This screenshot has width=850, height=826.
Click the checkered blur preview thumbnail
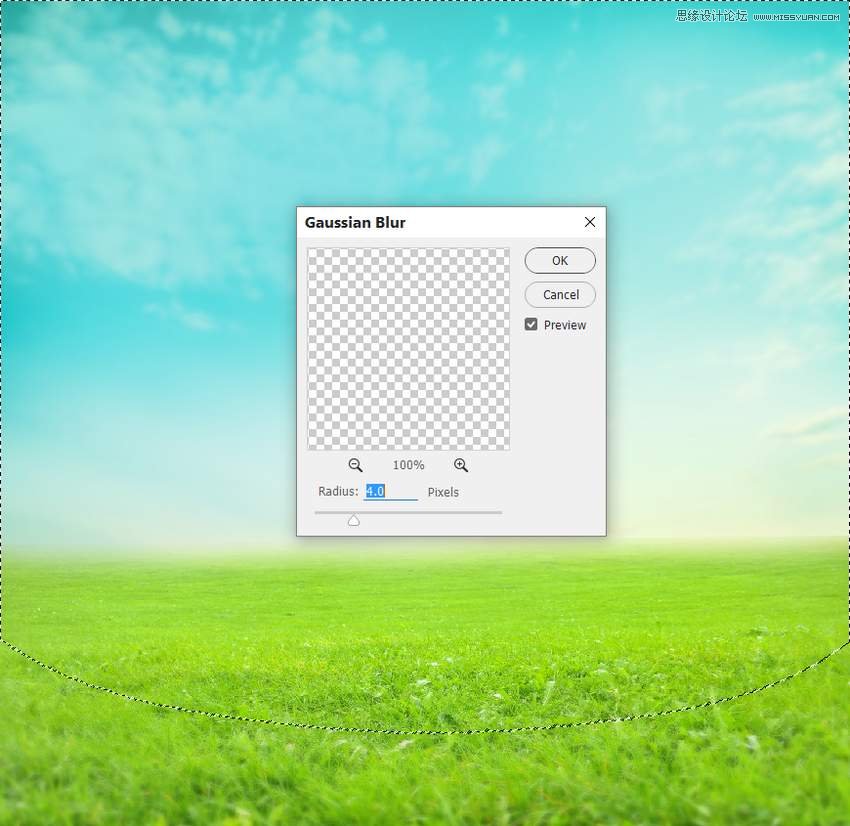pos(408,349)
